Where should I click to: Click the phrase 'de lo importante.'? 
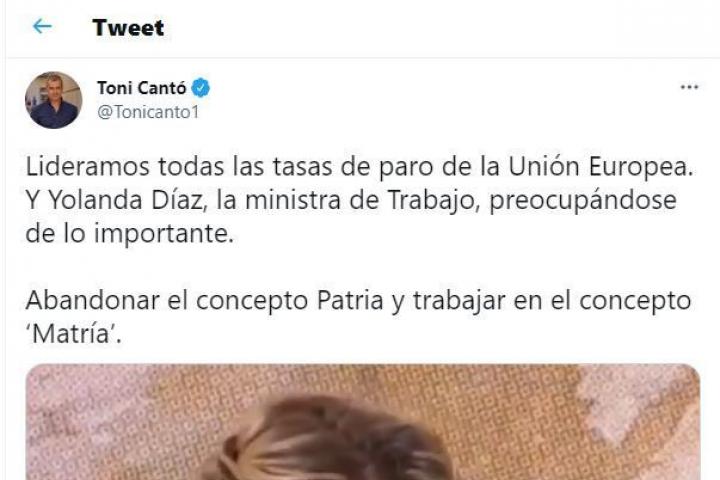[129, 234]
